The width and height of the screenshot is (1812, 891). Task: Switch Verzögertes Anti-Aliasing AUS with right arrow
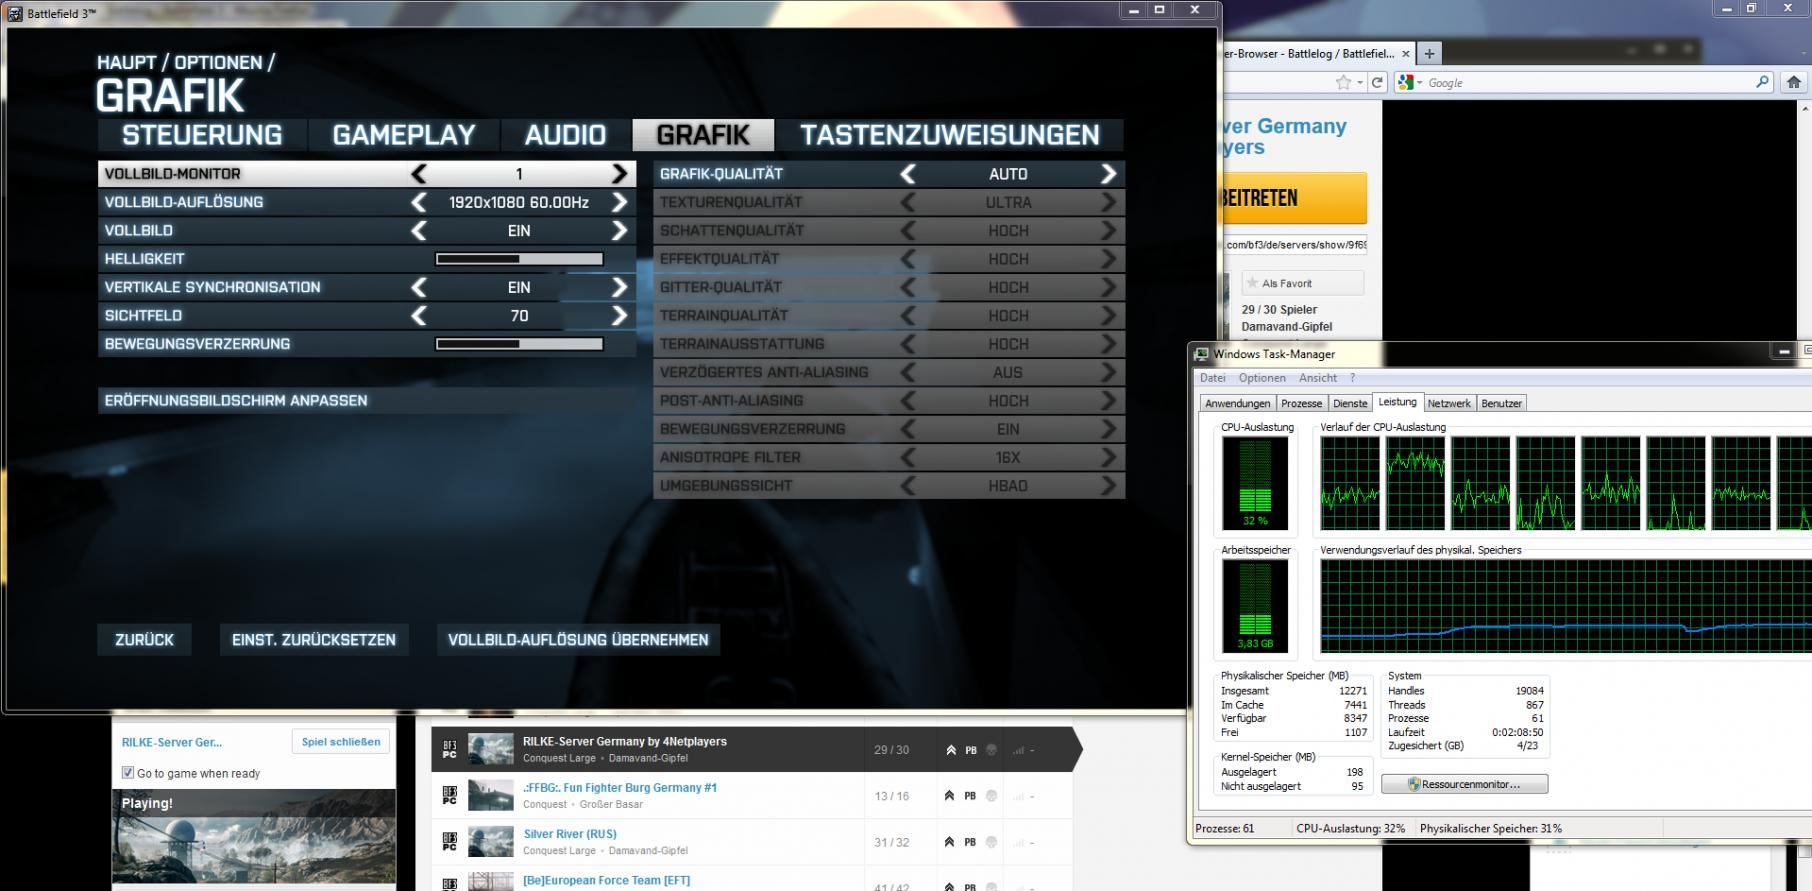(1107, 372)
